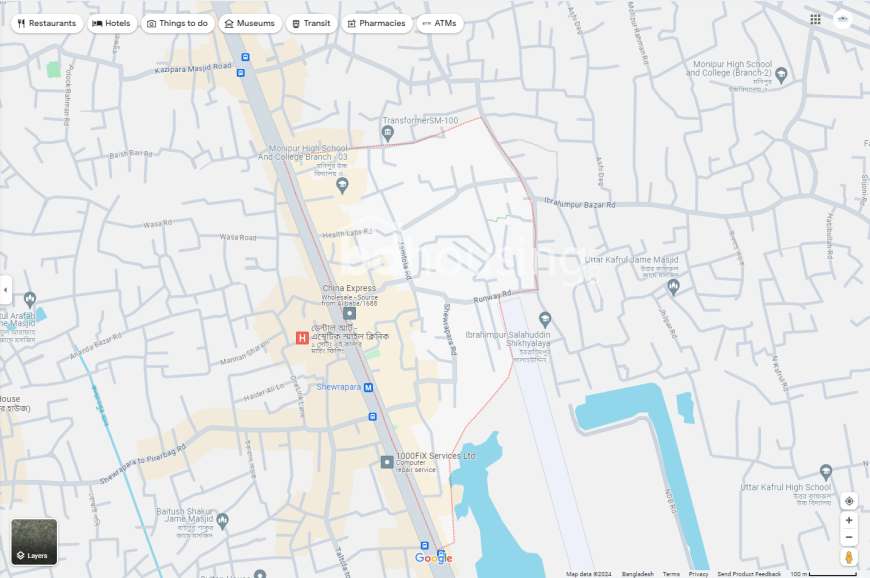Select the Runway Rd label
870x578 pixels.
point(492,296)
